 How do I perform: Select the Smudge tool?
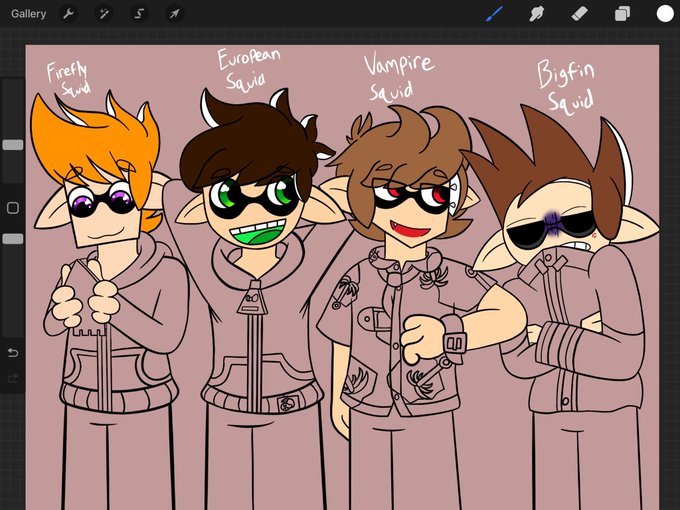pyautogui.click(x=537, y=14)
